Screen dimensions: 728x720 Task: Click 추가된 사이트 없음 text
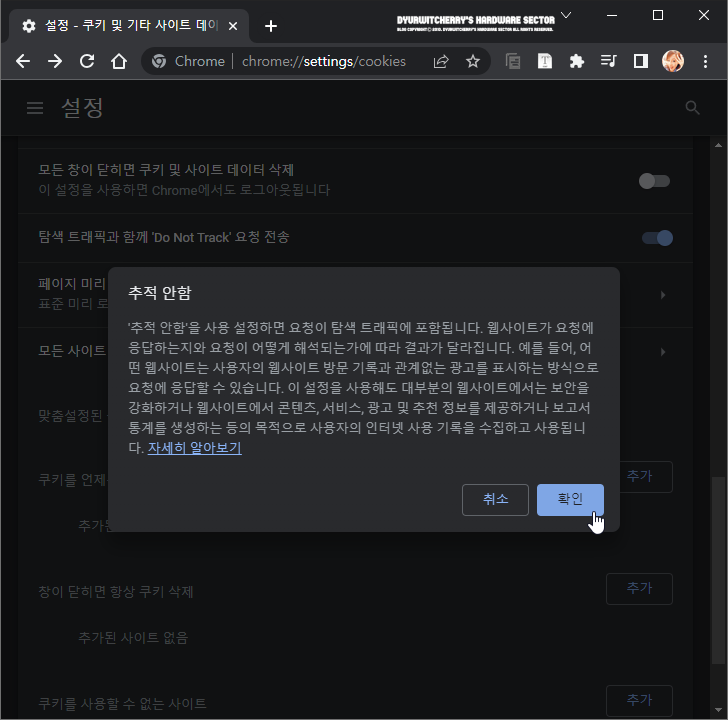click(x=133, y=638)
